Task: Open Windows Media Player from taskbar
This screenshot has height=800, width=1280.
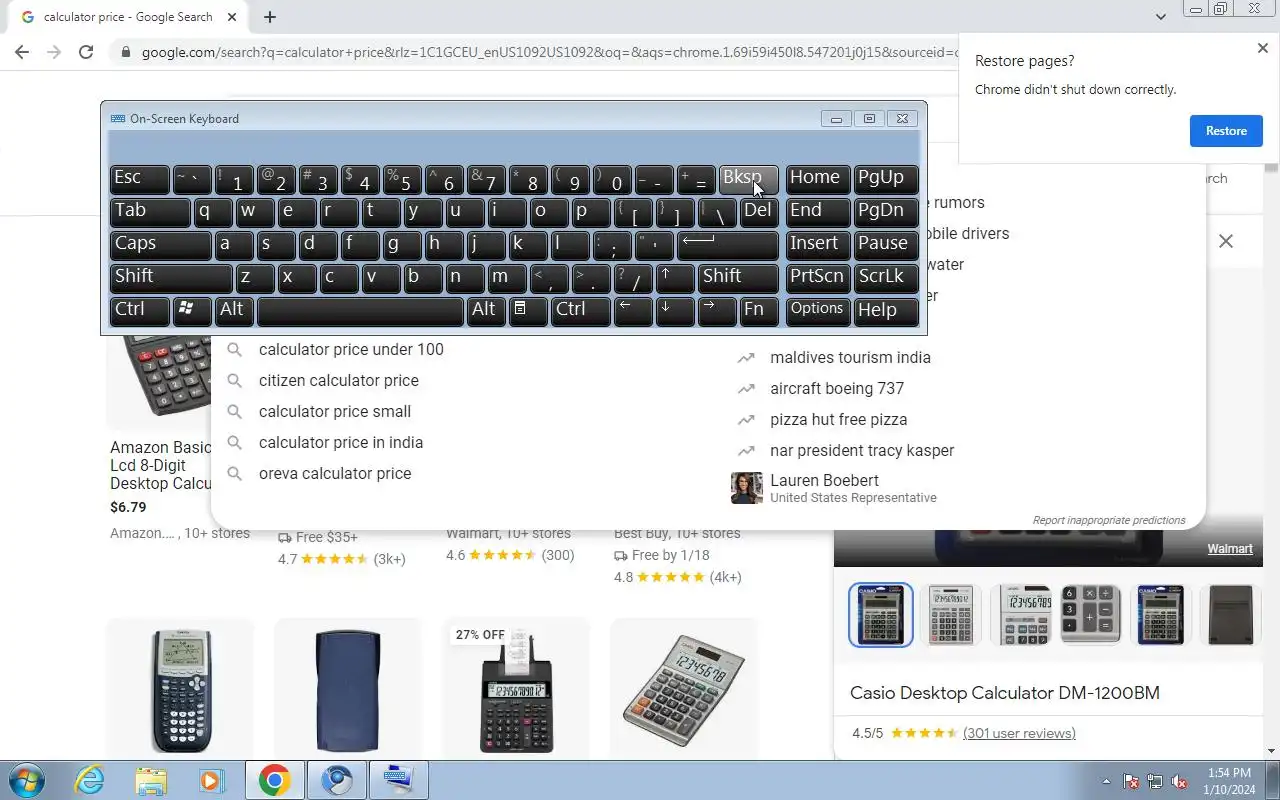Action: coord(211,780)
